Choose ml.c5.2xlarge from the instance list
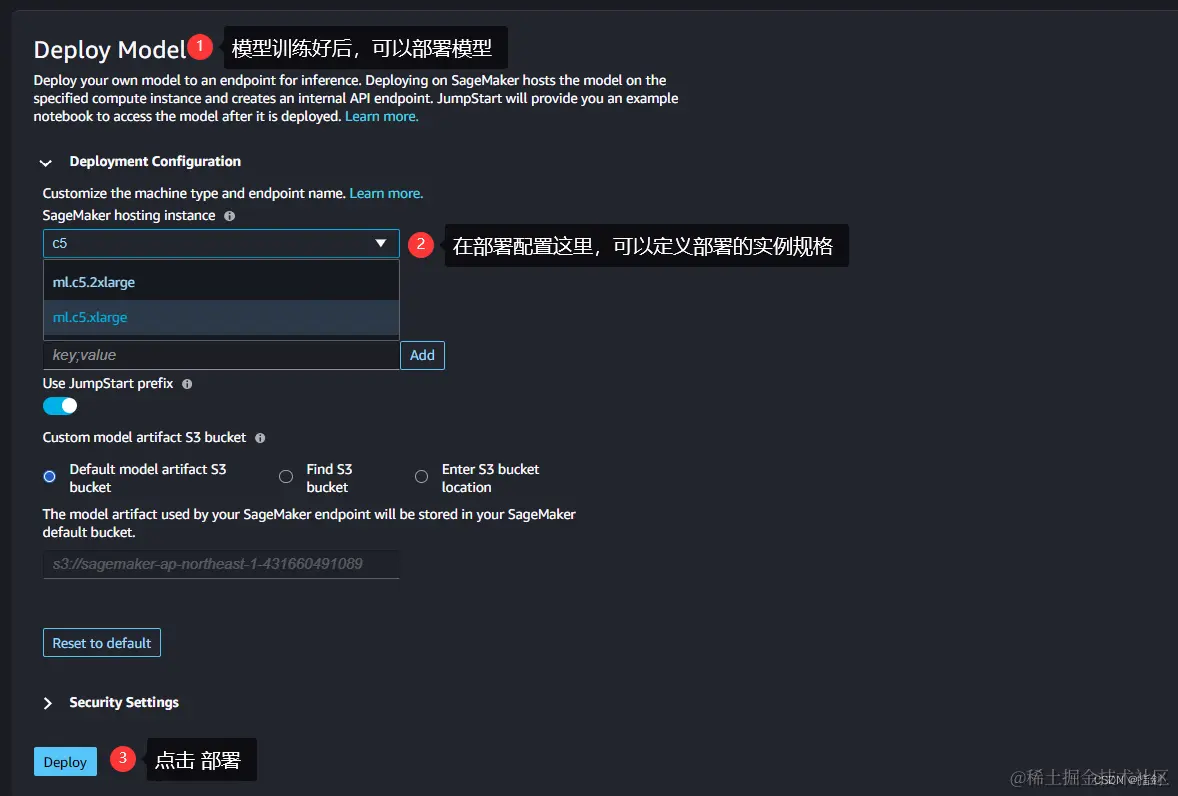This screenshot has width=1178, height=796. (222, 282)
